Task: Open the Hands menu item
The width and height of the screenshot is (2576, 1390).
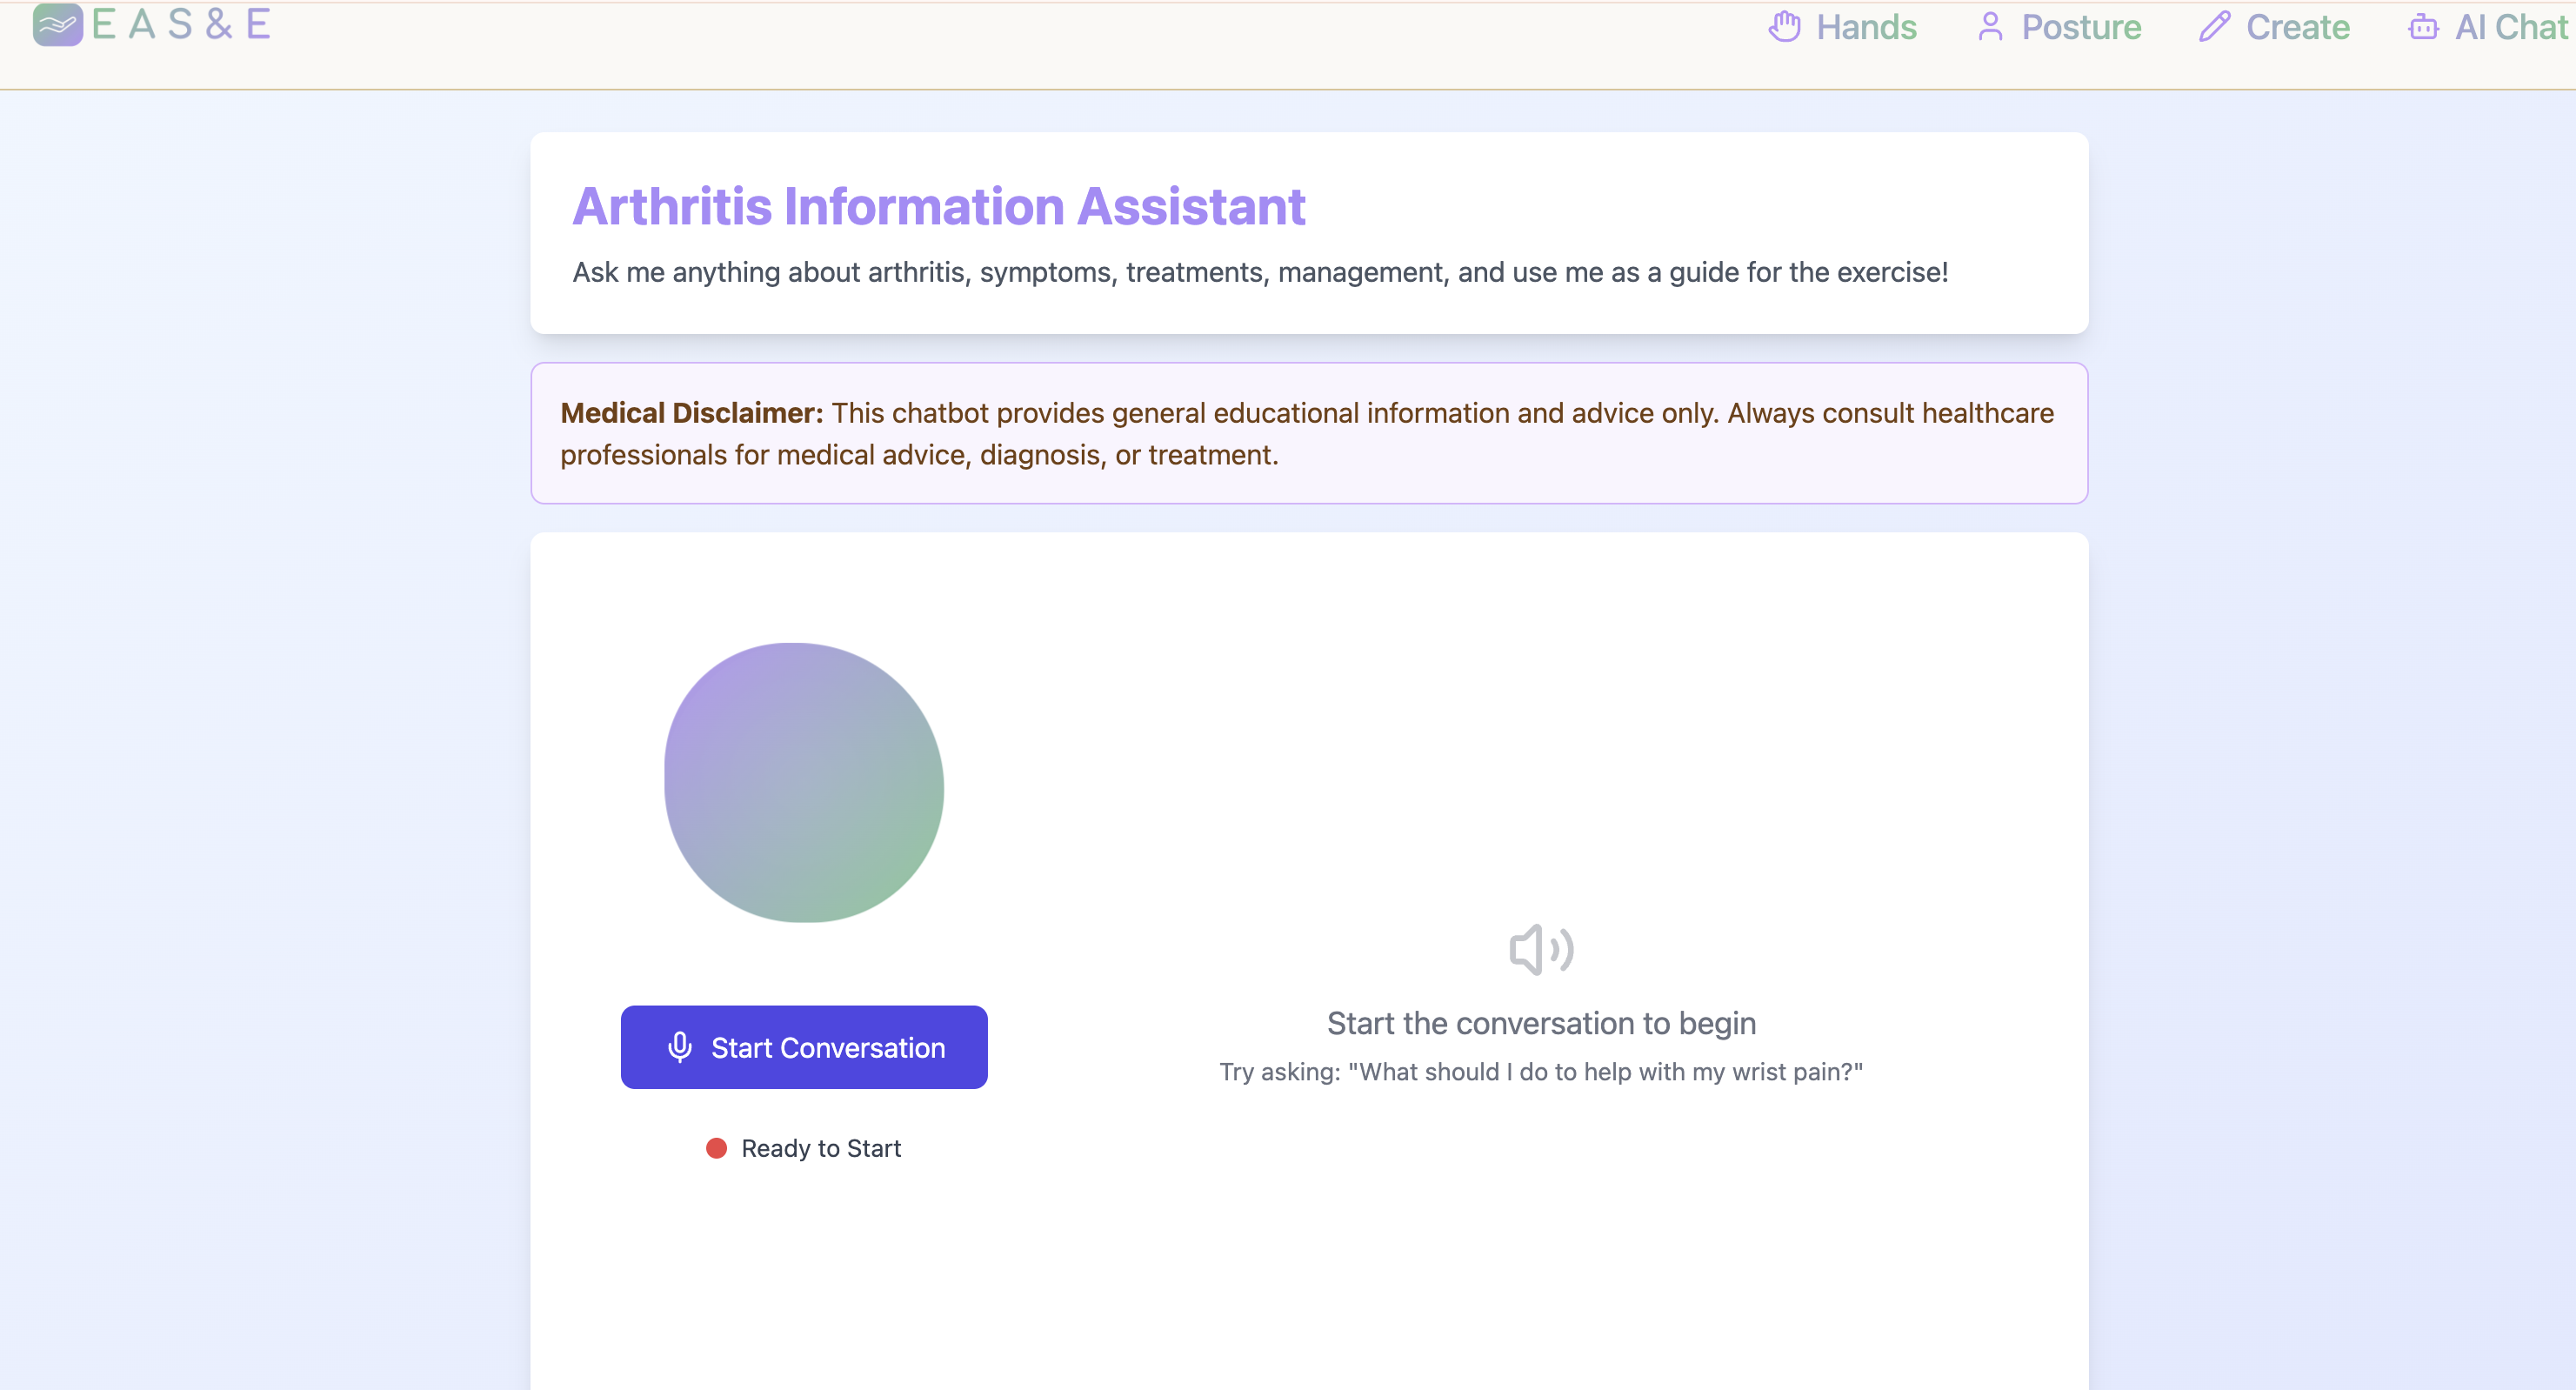Action: point(1866,27)
